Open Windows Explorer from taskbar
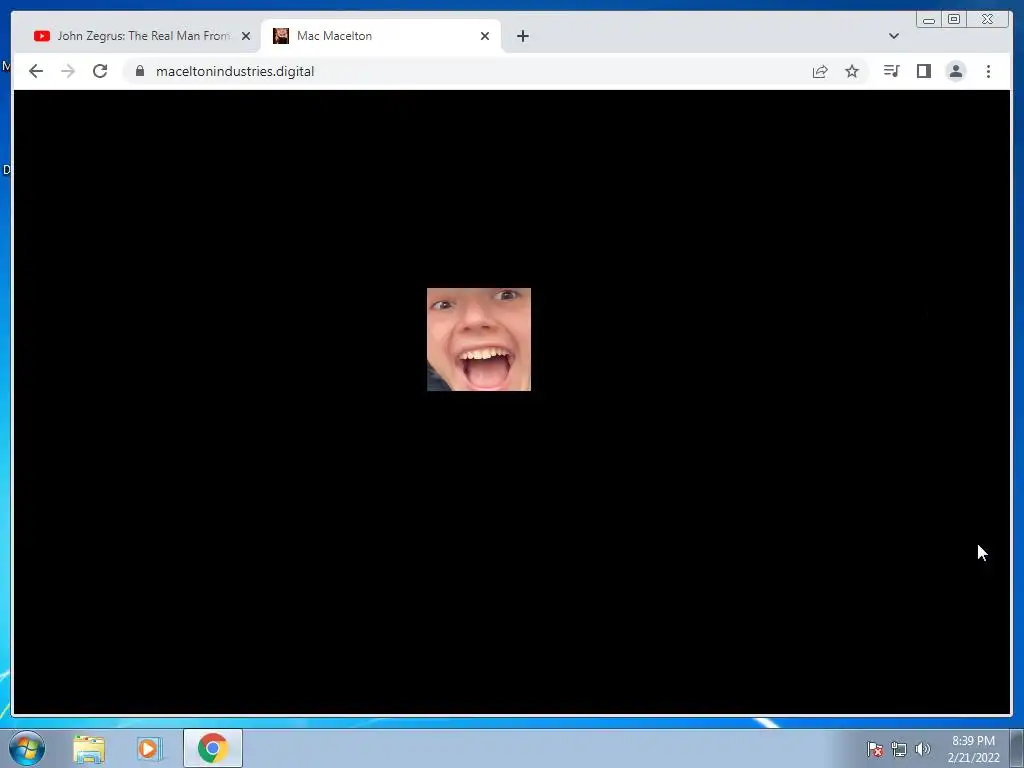 coord(89,748)
